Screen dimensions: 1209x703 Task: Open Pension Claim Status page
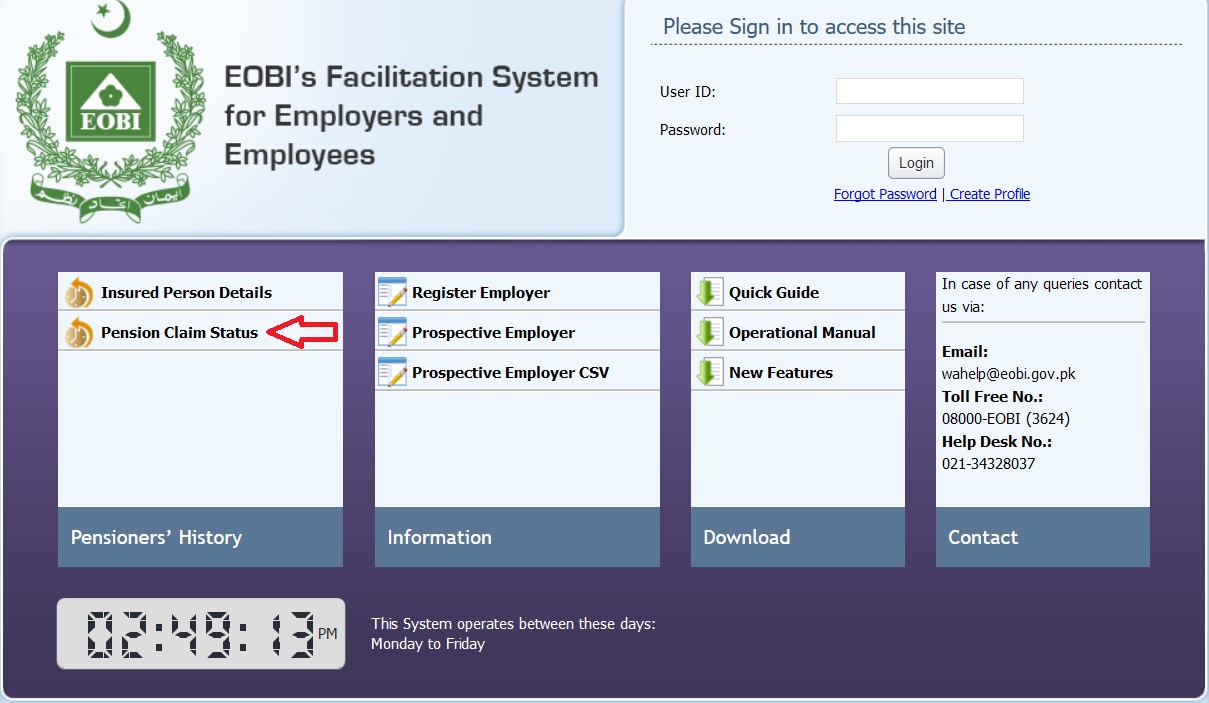pyautogui.click(x=179, y=333)
